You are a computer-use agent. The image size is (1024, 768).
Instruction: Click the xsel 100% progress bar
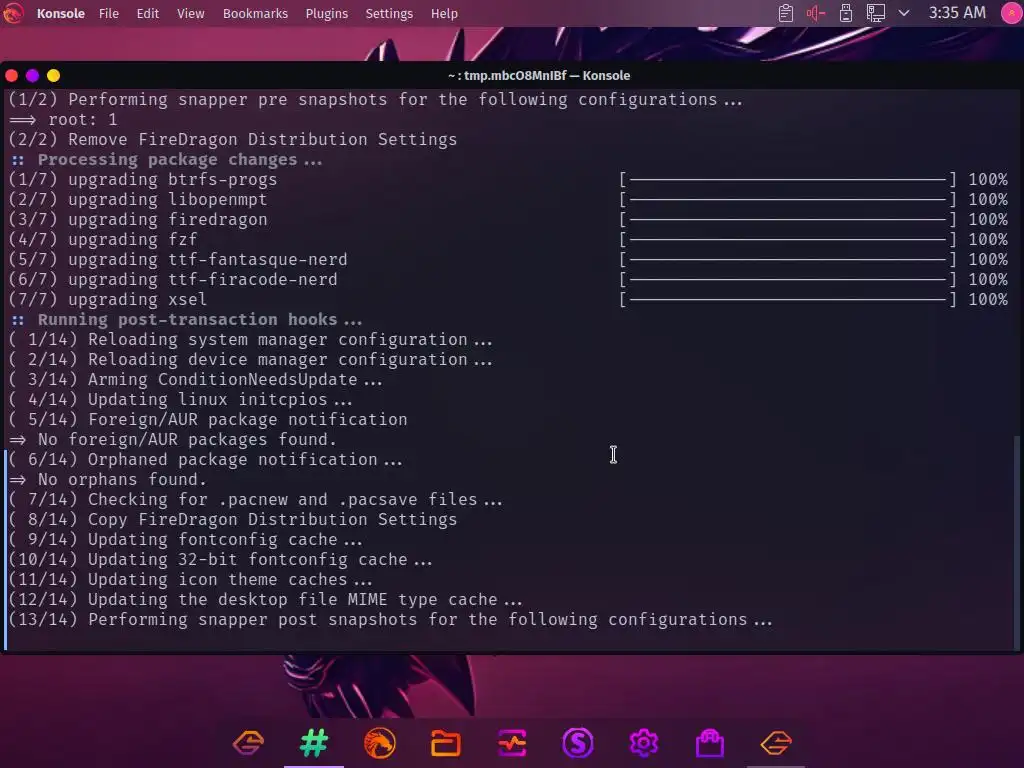coord(788,300)
